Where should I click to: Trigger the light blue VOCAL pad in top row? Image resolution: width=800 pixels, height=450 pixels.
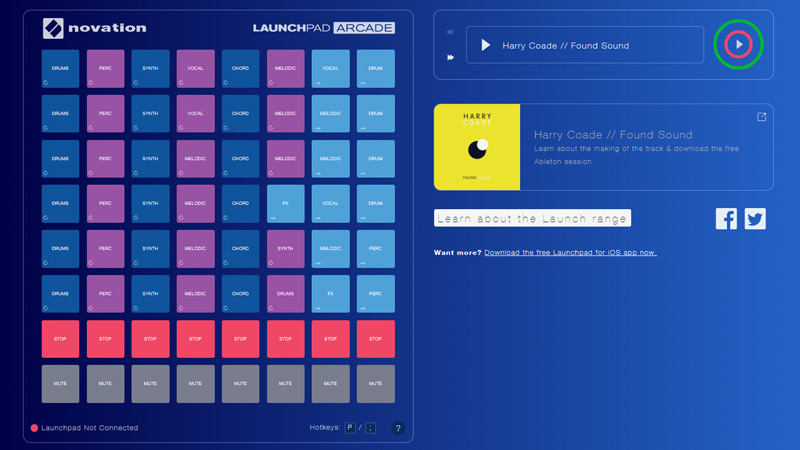331,68
